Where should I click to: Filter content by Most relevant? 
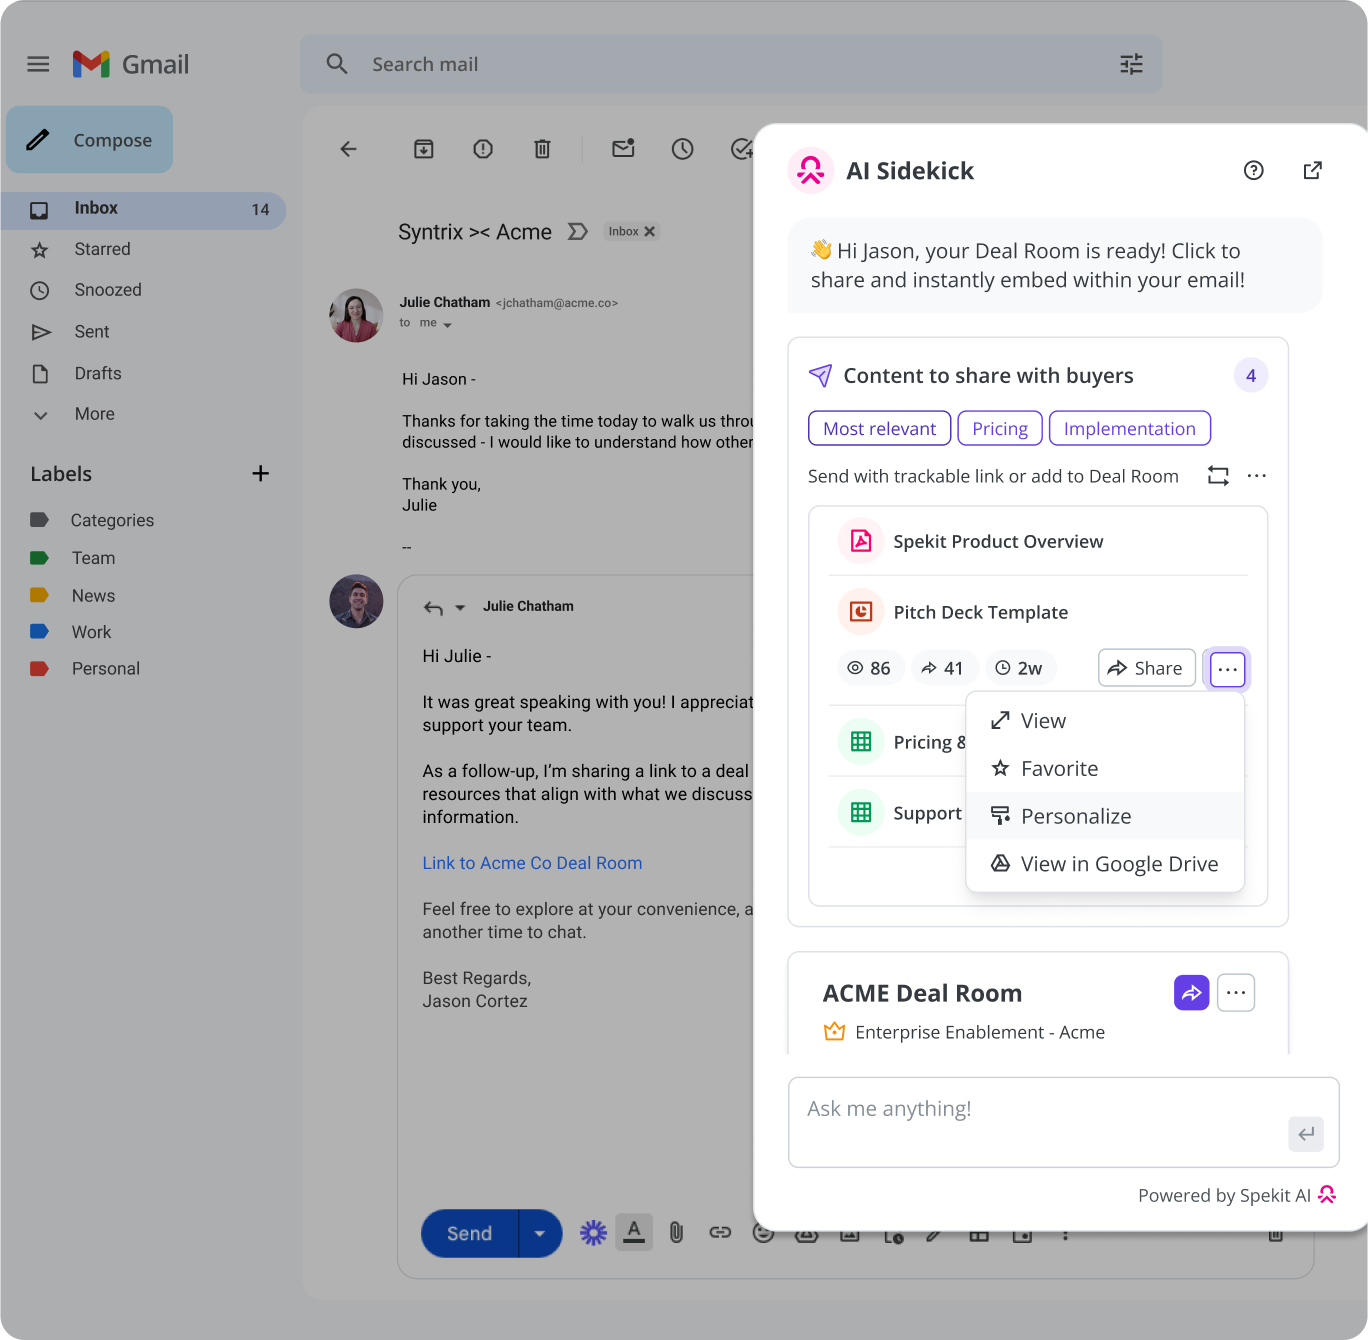[880, 428]
